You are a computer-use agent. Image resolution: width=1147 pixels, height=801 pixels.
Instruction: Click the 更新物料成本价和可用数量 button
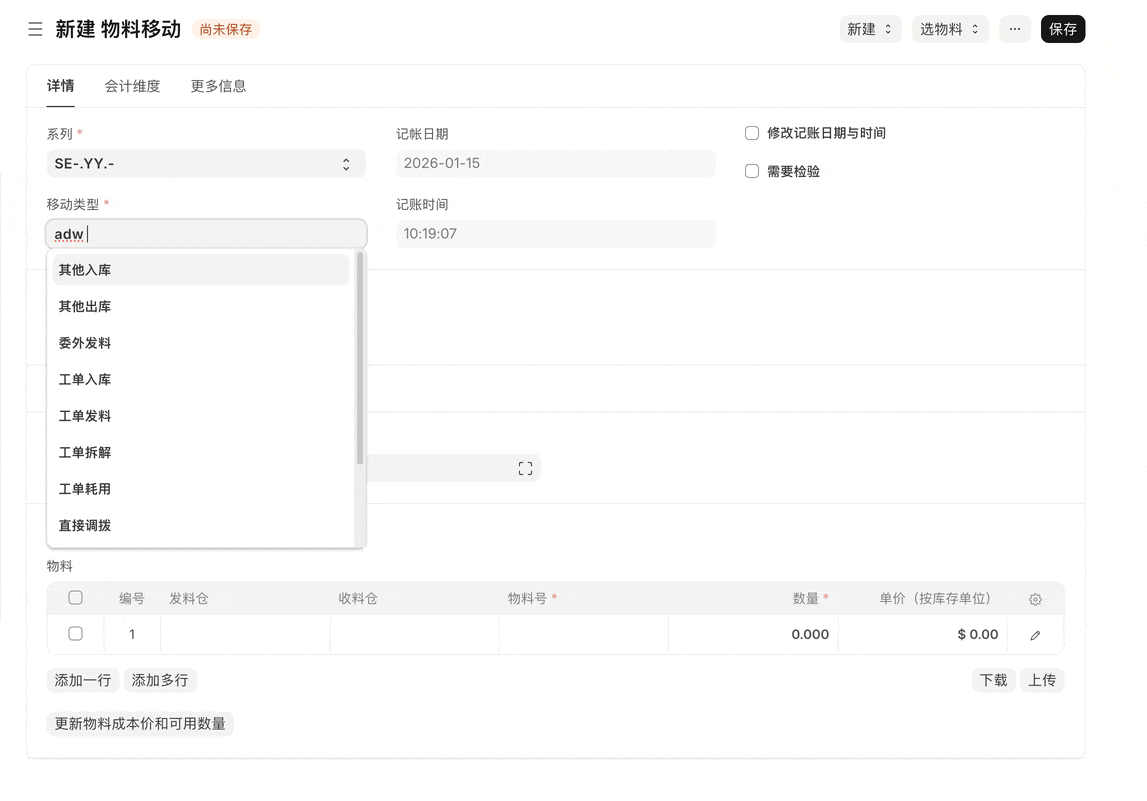coord(140,723)
